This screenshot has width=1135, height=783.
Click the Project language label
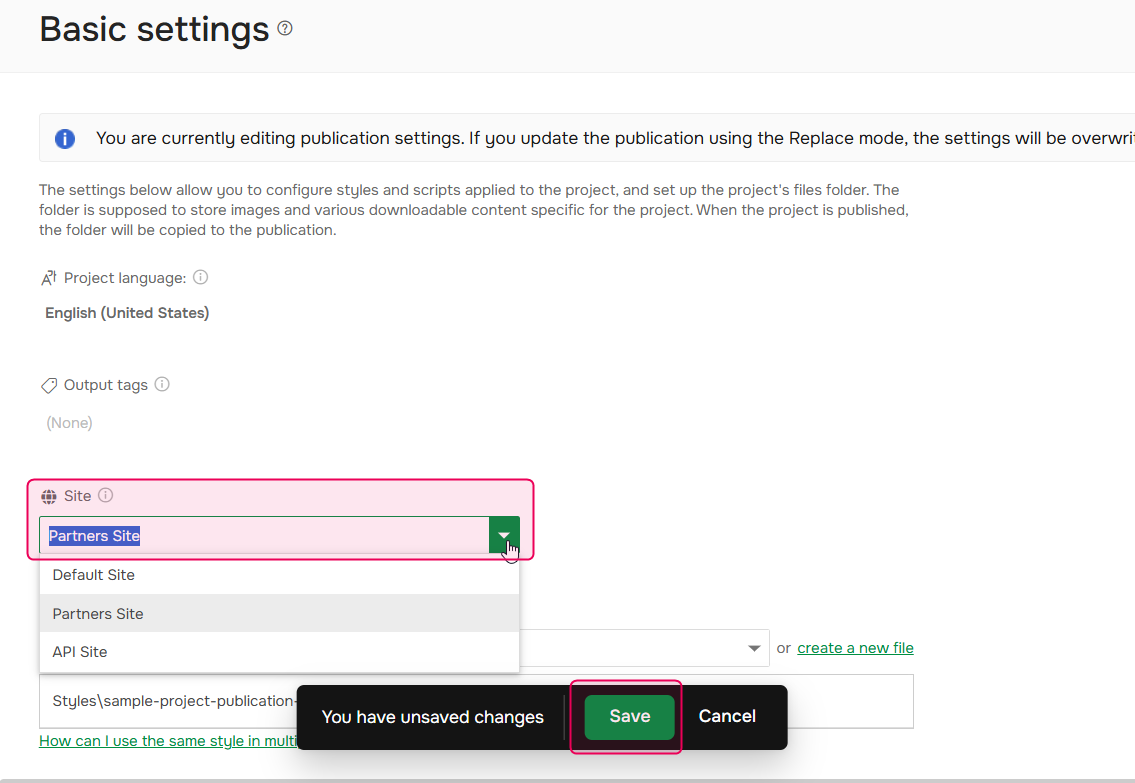pyautogui.click(x=125, y=278)
